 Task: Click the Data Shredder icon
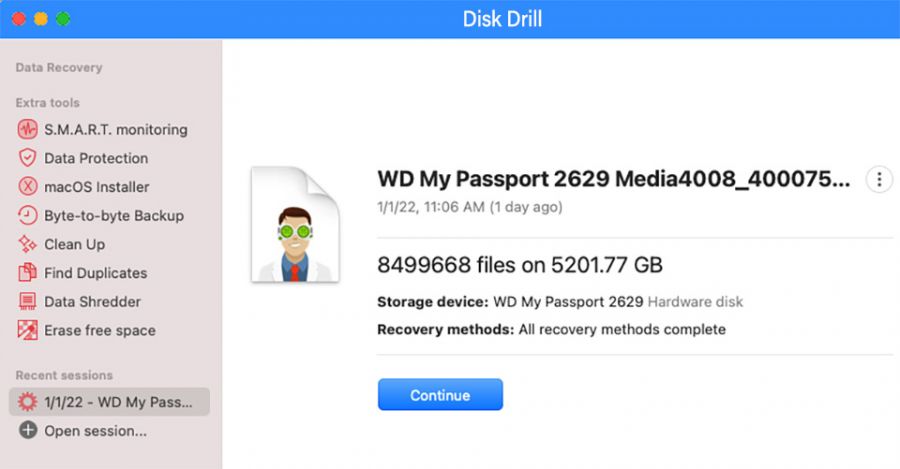pos(27,301)
